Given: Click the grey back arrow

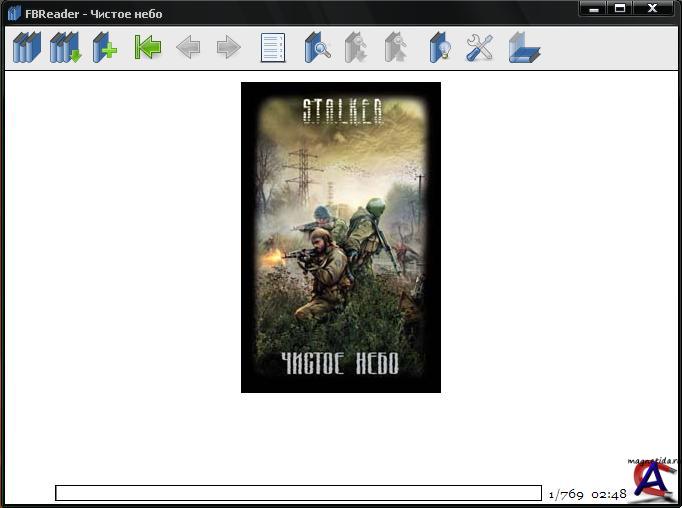Looking at the screenshot, I should pyautogui.click(x=188, y=47).
